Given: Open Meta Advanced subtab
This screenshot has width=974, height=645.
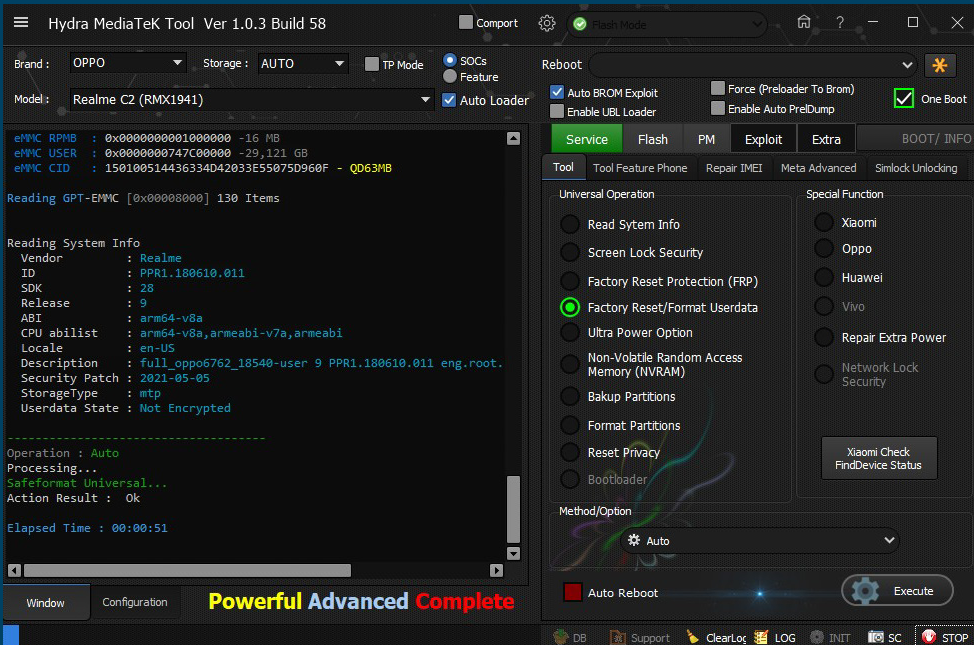Looking at the screenshot, I should [x=818, y=168].
